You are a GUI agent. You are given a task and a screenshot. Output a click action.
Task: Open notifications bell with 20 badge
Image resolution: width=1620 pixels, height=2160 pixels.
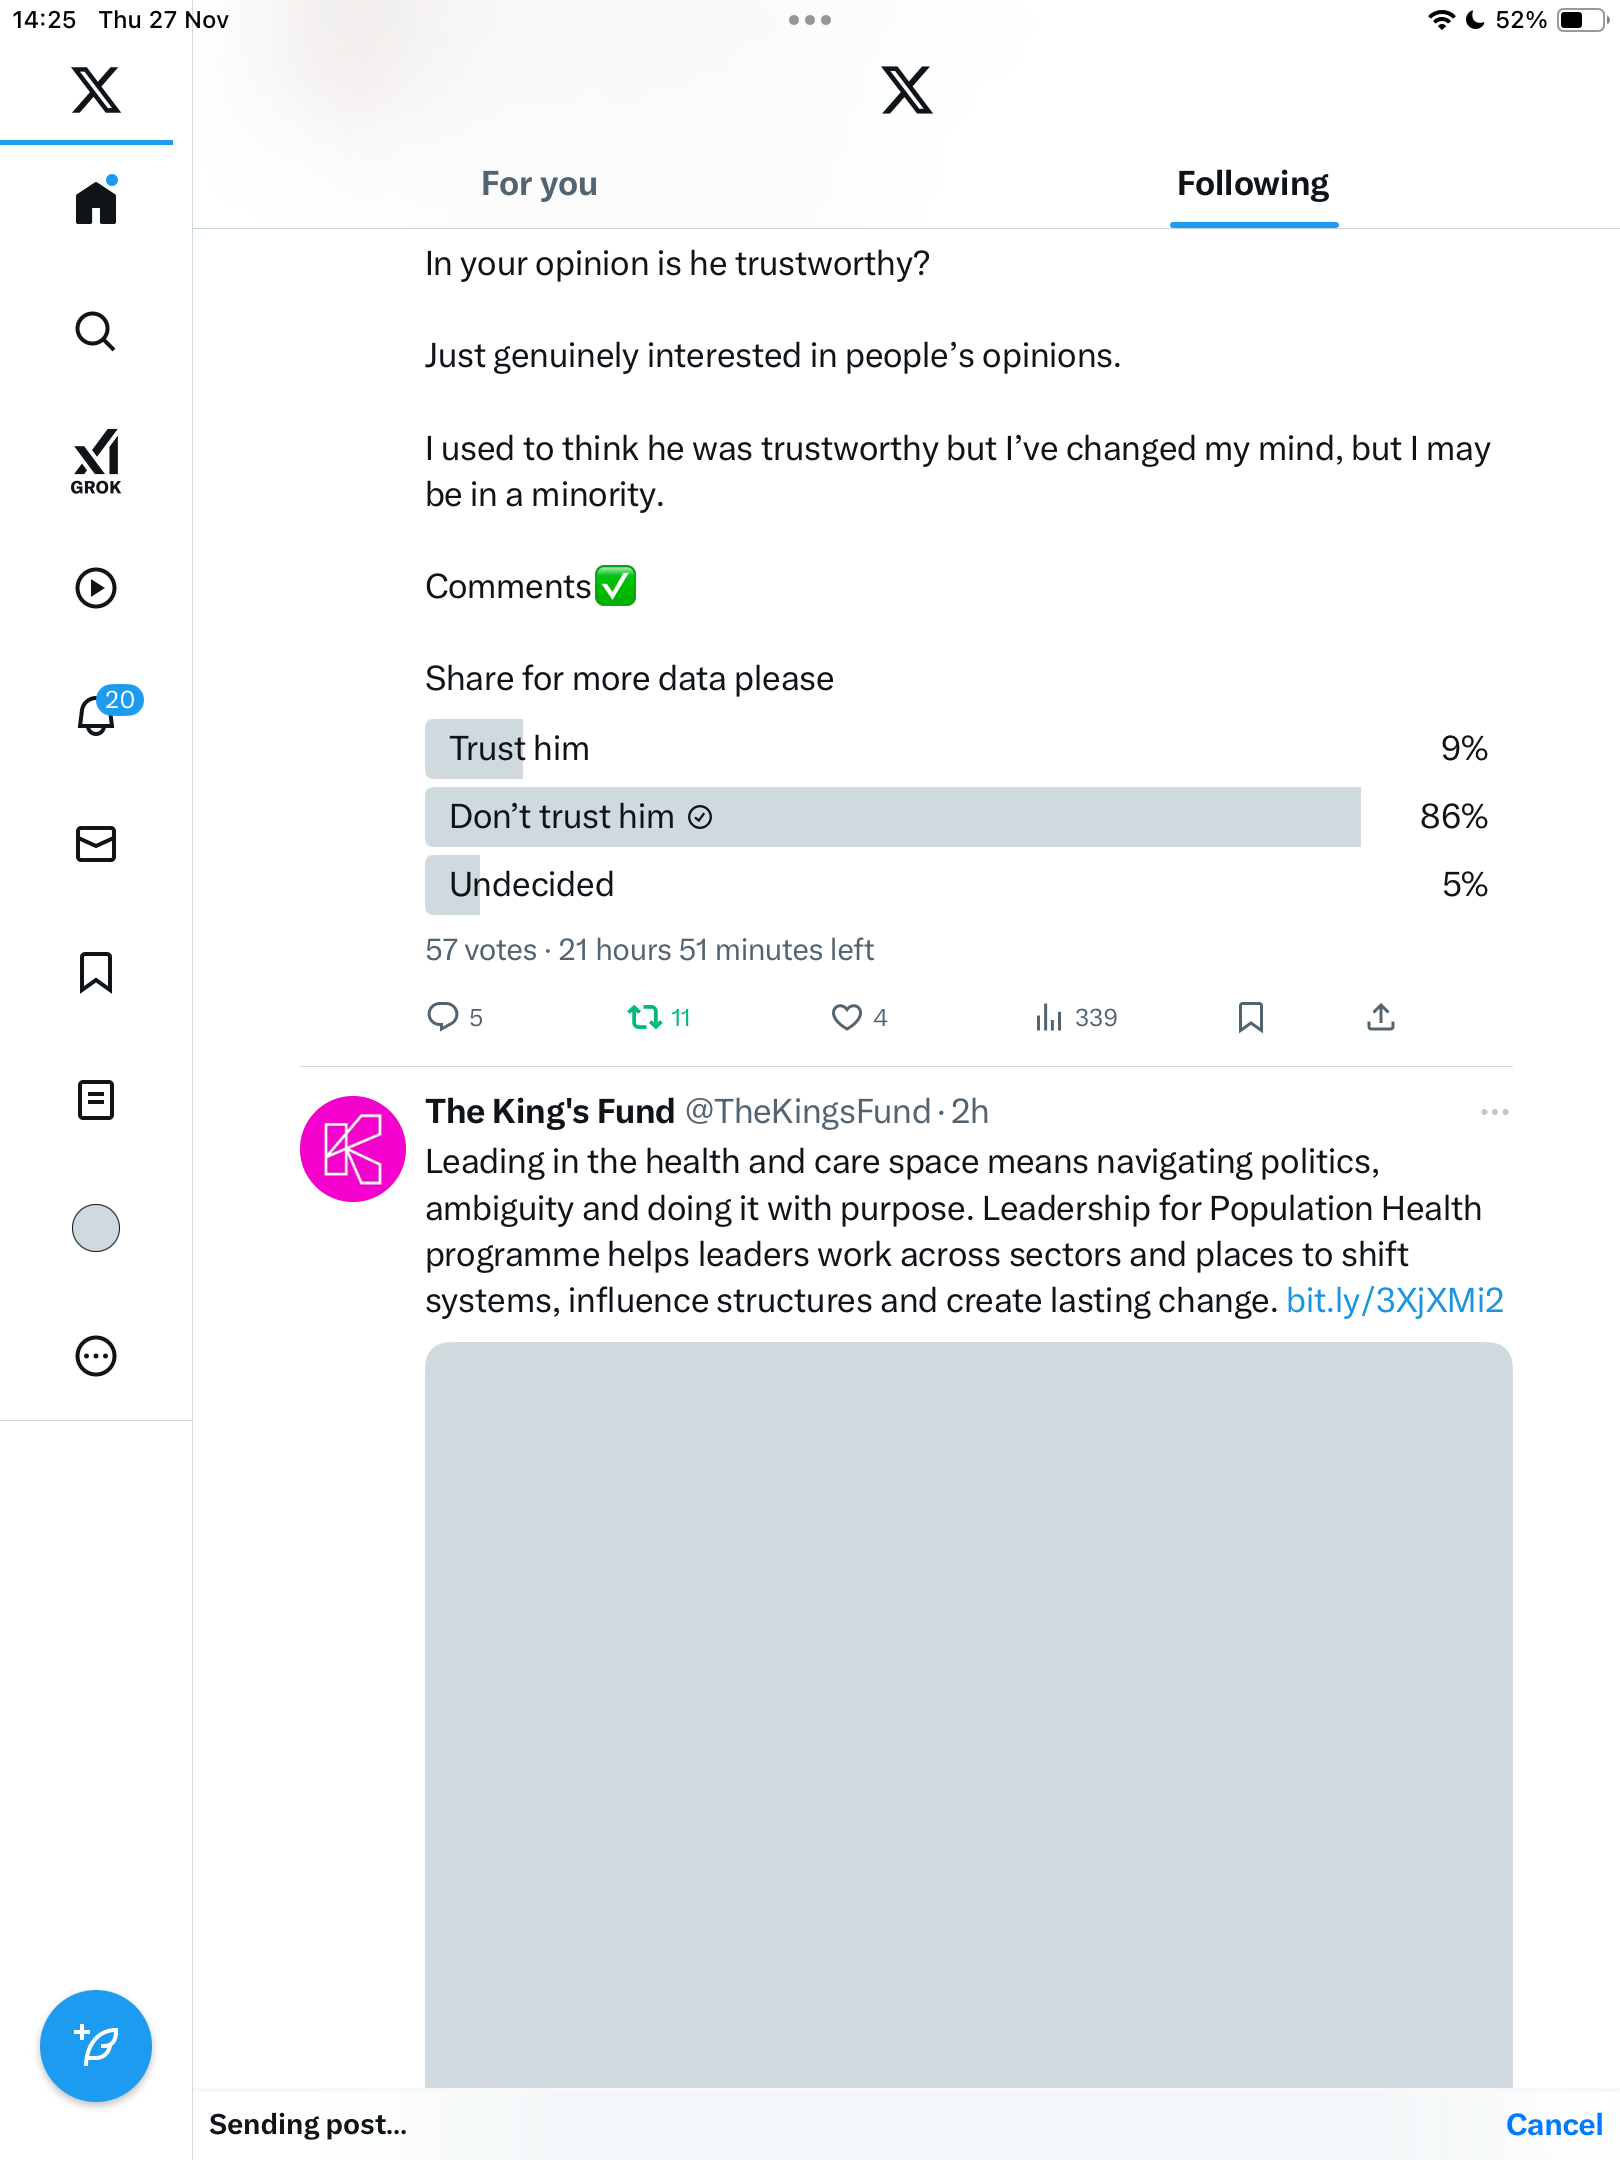[x=98, y=714]
